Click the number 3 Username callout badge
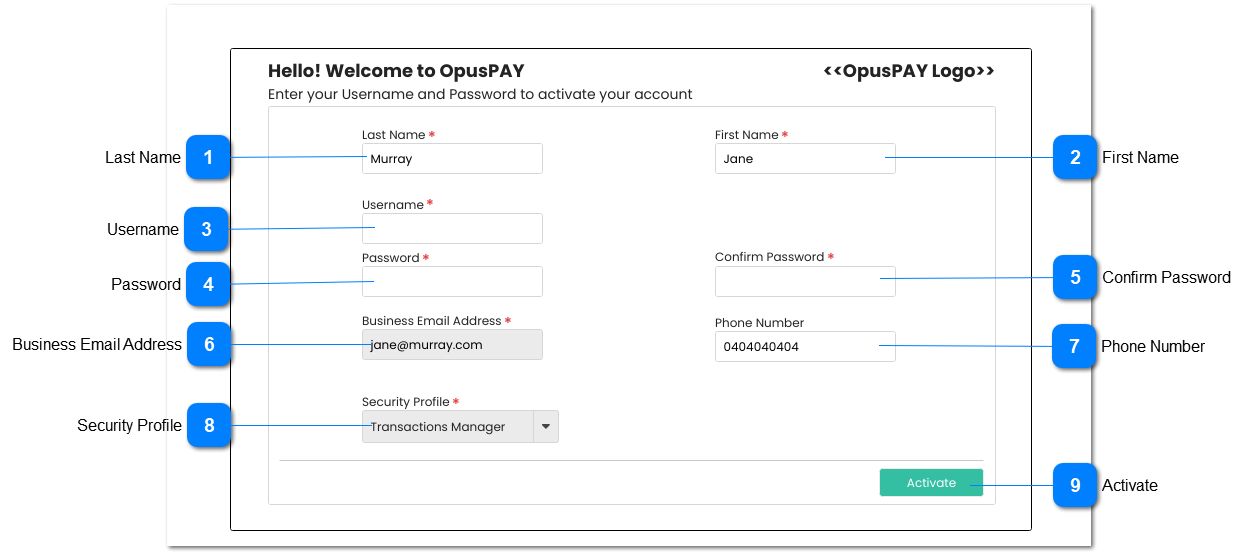The height and width of the screenshot is (555, 1247). tap(206, 229)
